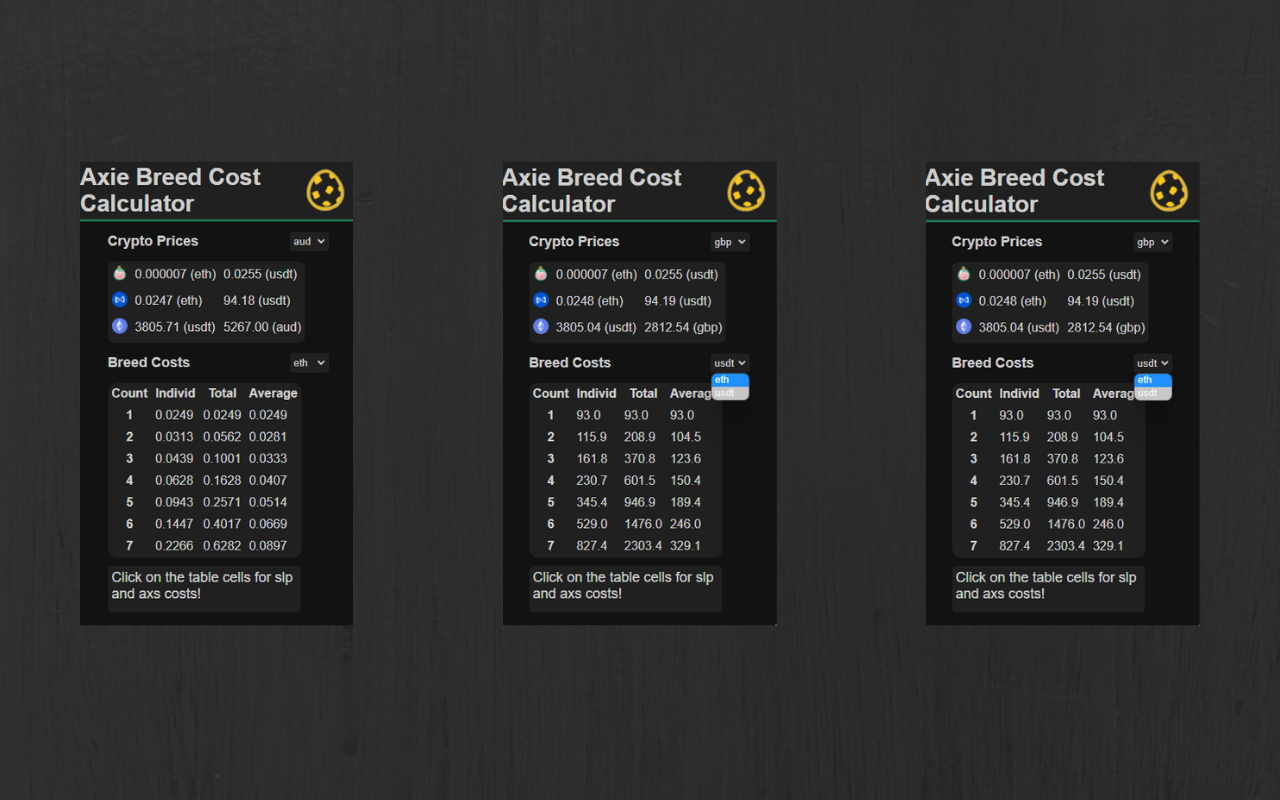
Task: Click the slp and axs hint text in left panel
Action: (202, 585)
